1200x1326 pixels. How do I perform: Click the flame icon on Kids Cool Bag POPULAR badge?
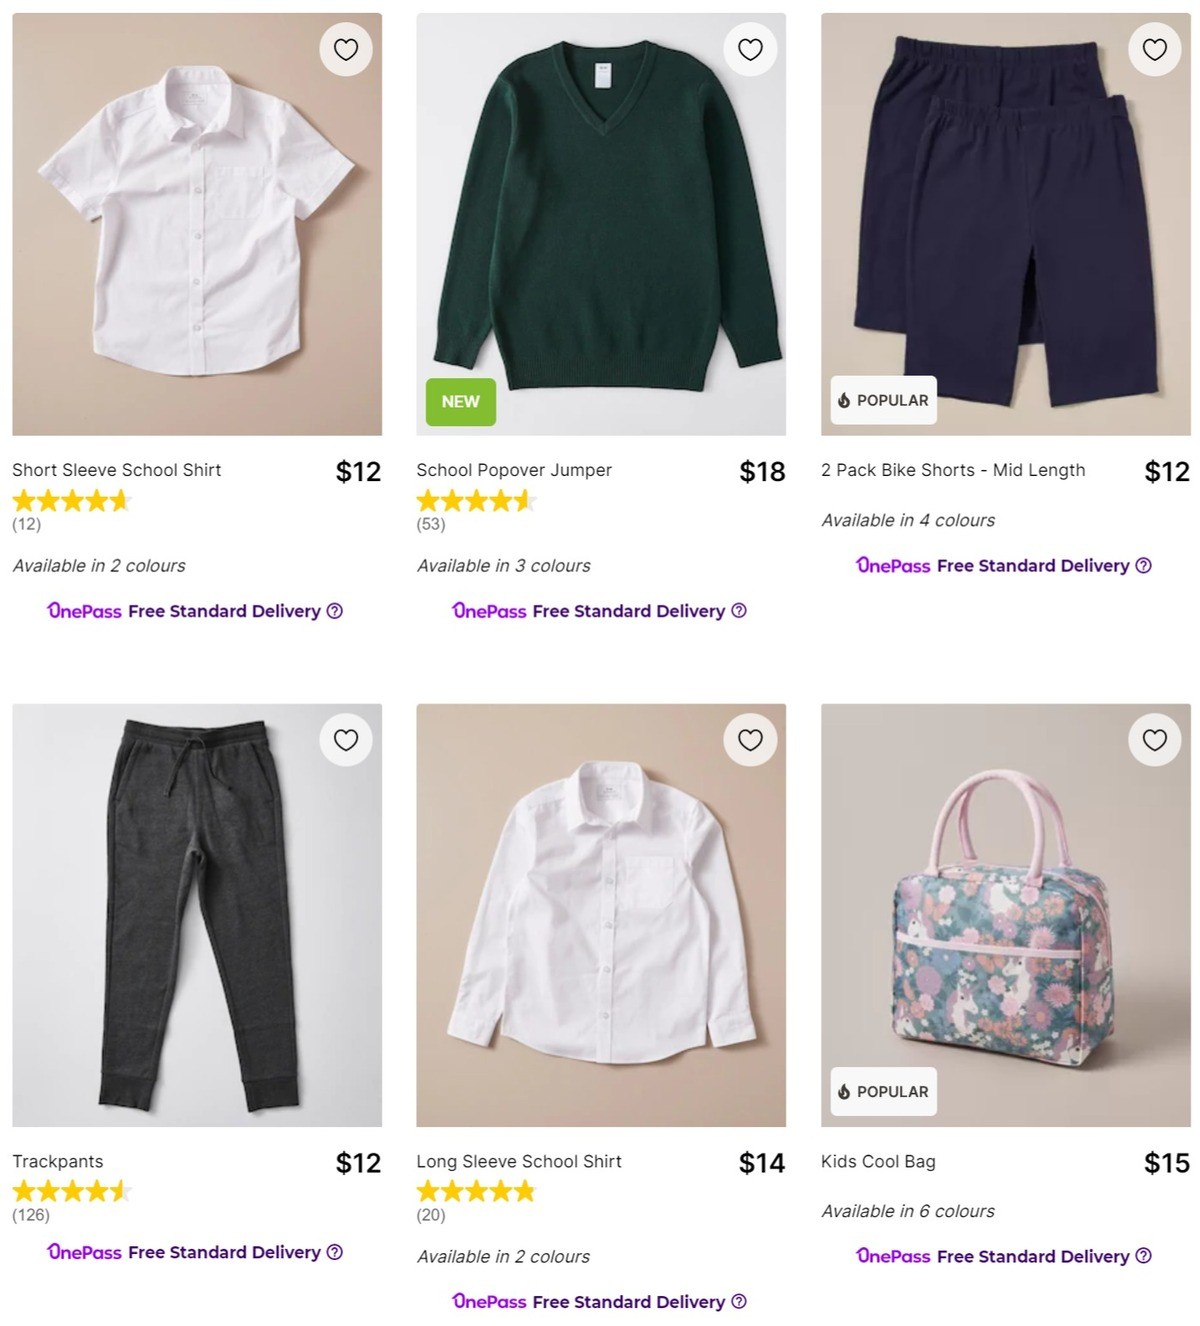click(845, 1091)
